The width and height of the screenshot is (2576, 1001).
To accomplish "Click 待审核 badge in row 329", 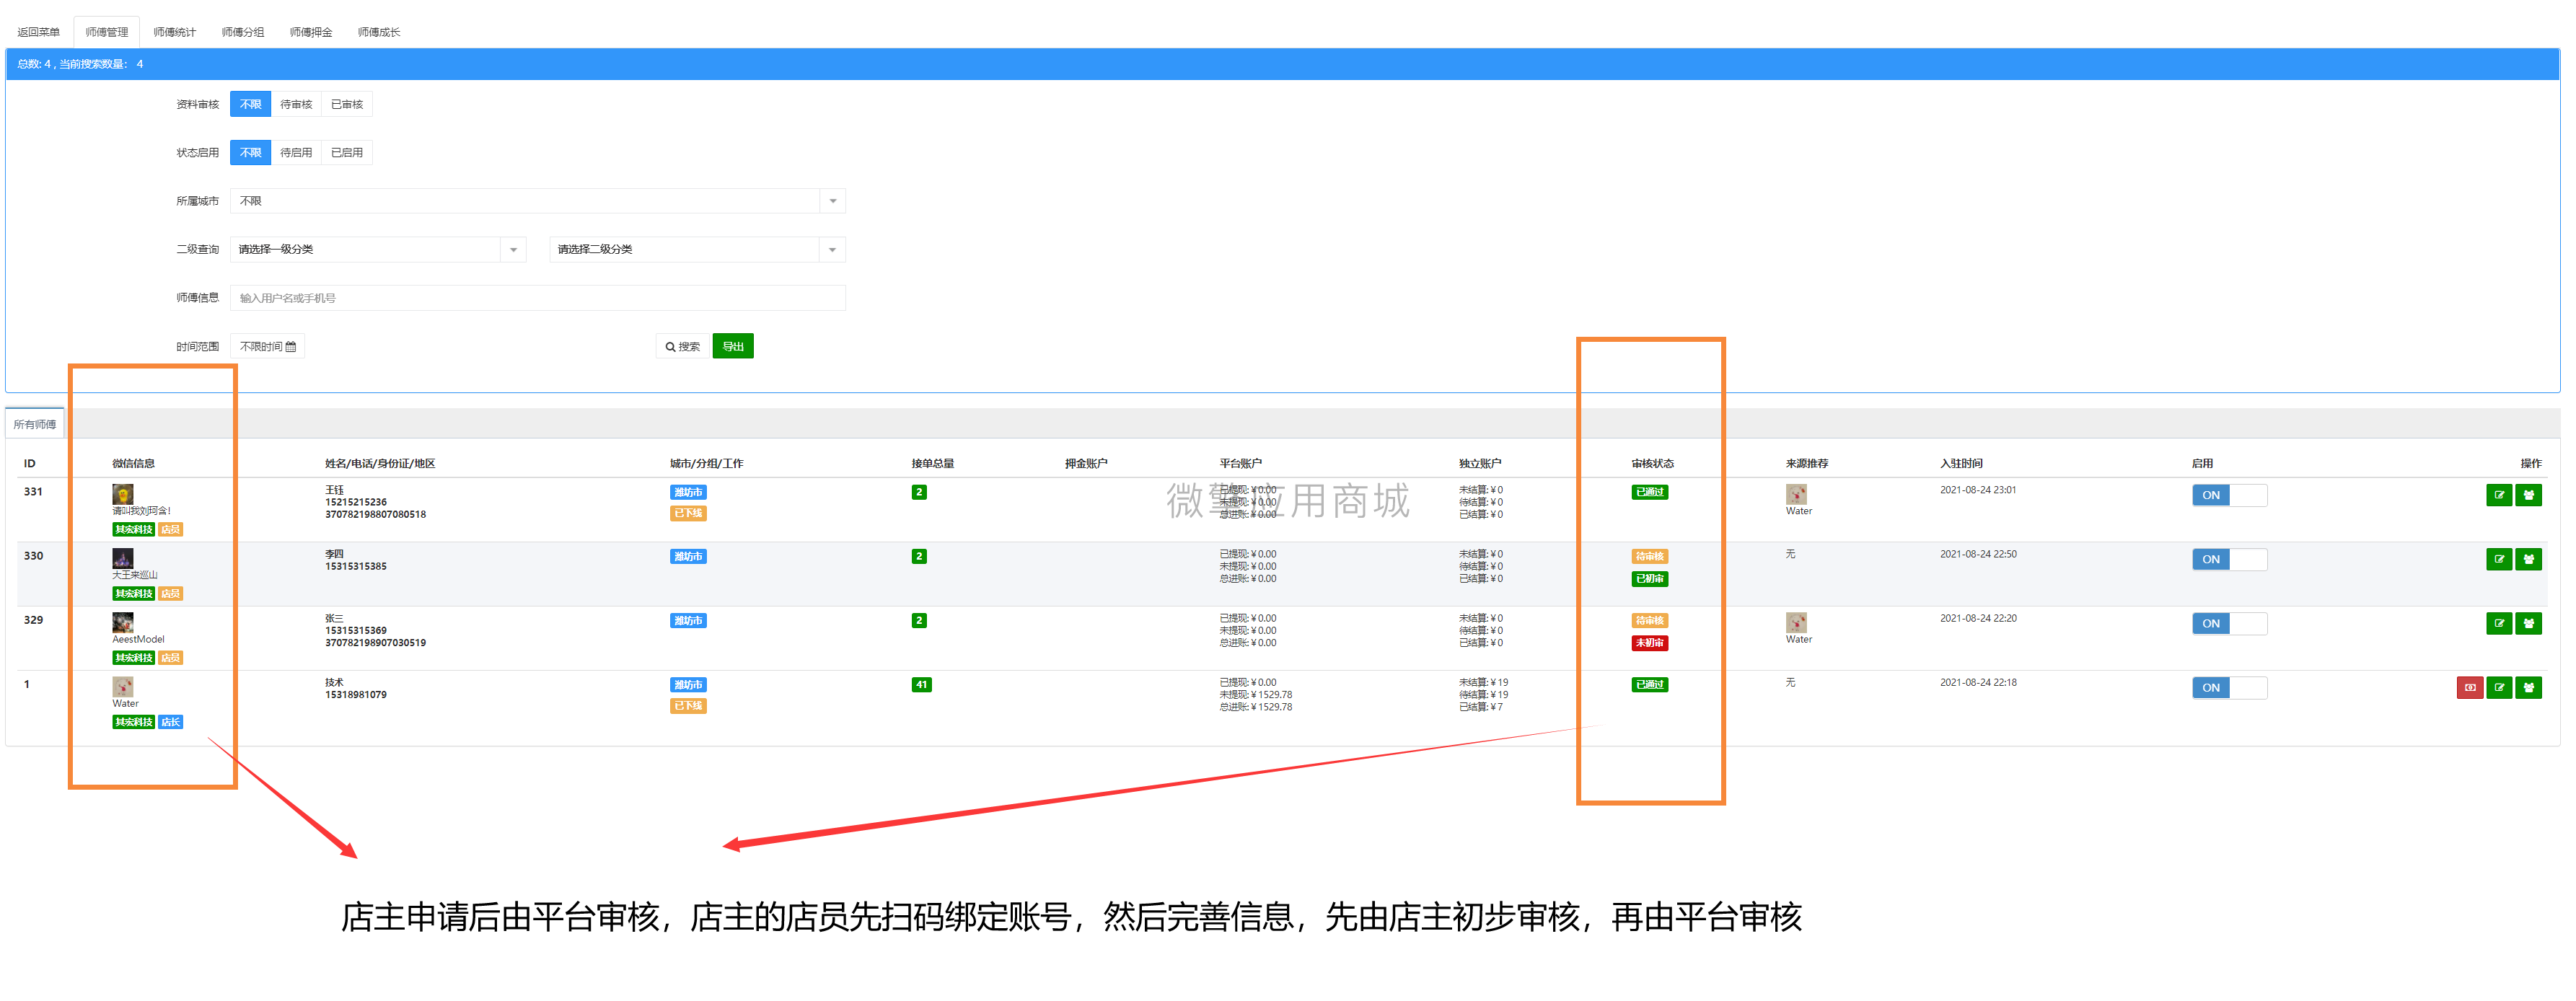I will click(x=1649, y=620).
